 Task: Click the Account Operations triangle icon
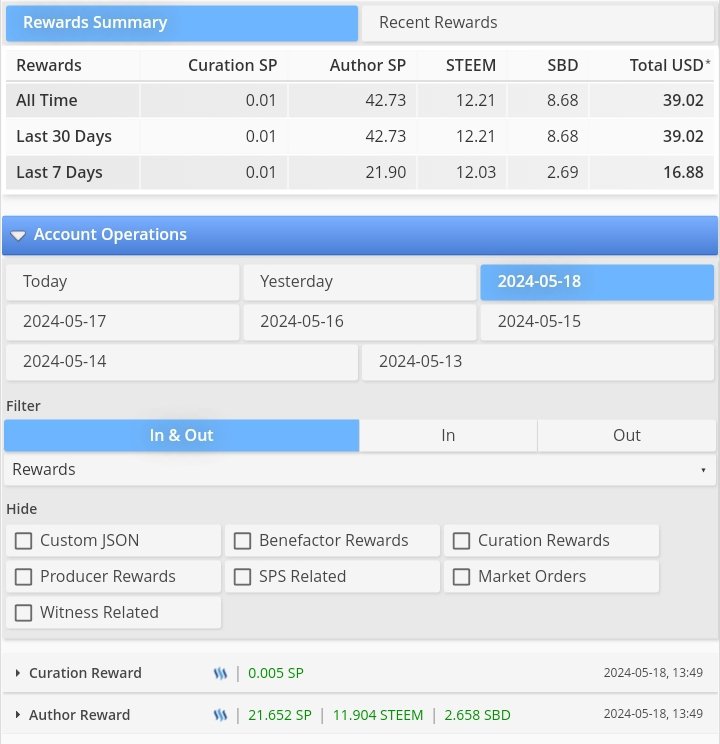(x=18, y=235)
